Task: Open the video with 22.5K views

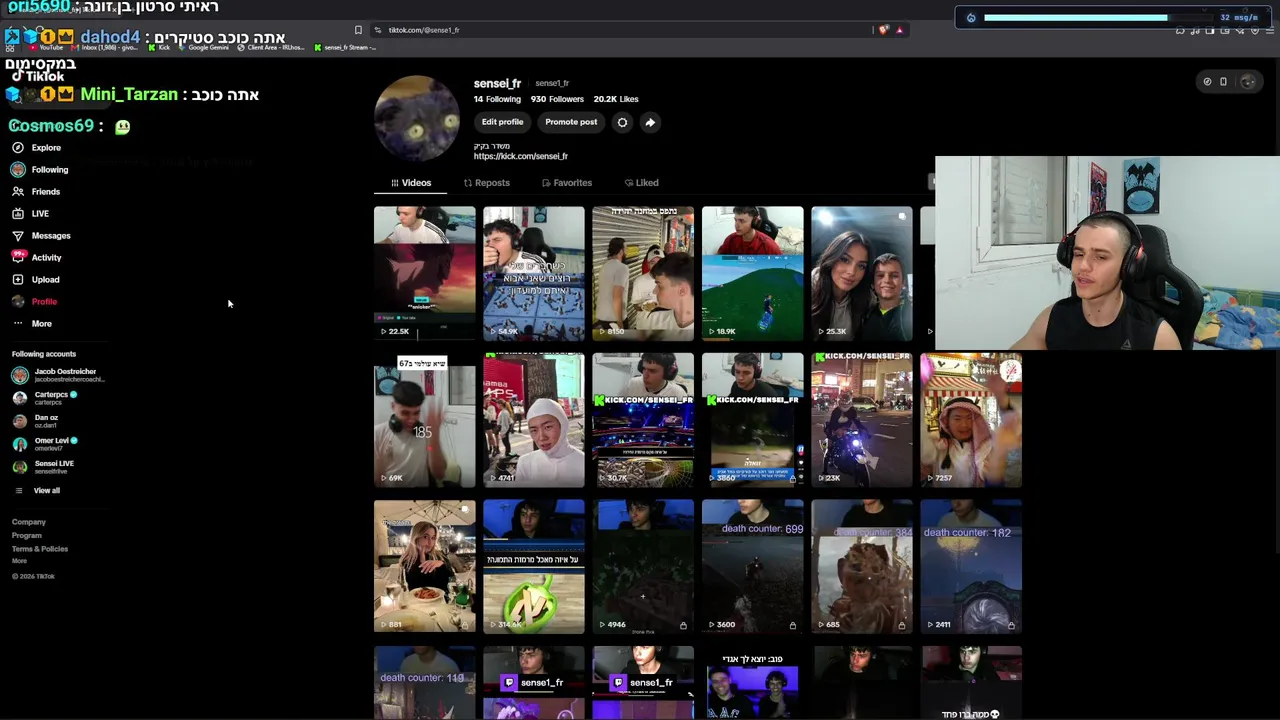Action: [425, 274]
